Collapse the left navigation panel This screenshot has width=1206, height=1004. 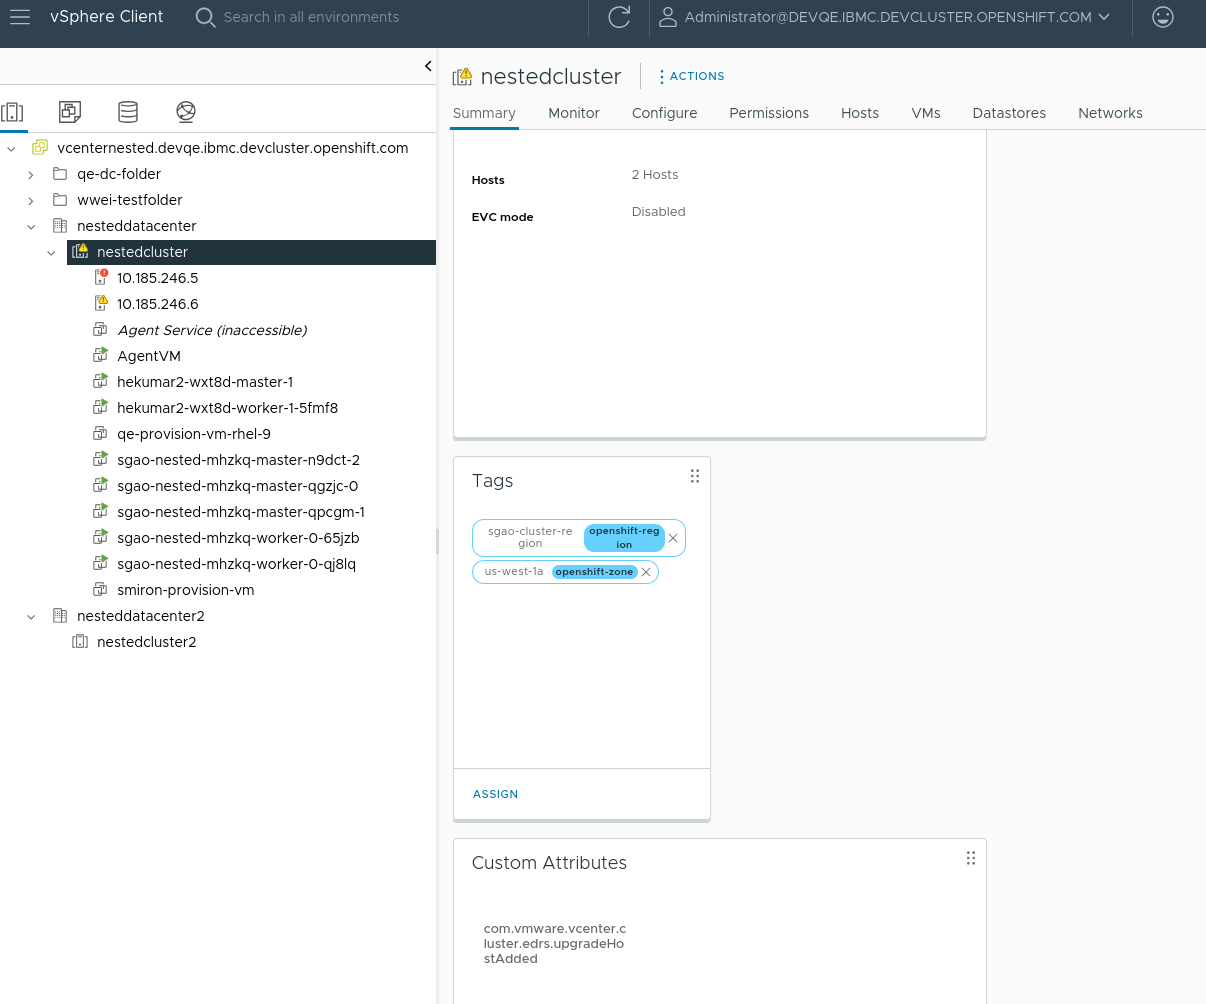(x=428, y=66)
